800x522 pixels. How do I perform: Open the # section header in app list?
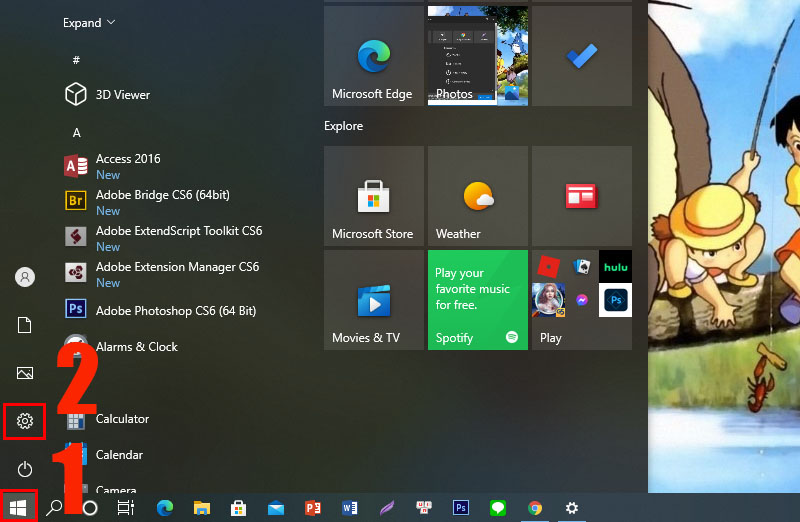76,60
